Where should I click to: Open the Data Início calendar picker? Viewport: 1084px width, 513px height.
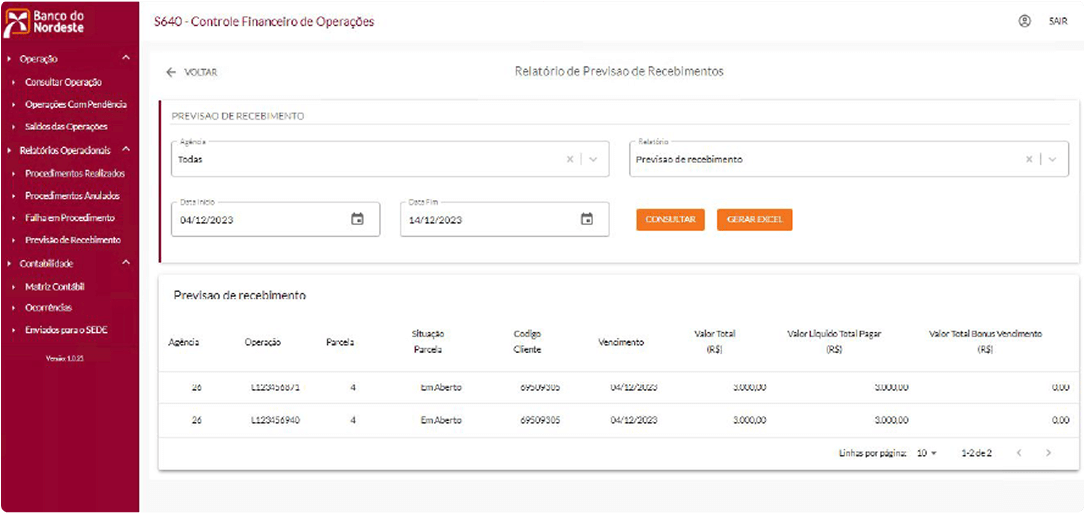pyautogui.click(x=357, y=219)
